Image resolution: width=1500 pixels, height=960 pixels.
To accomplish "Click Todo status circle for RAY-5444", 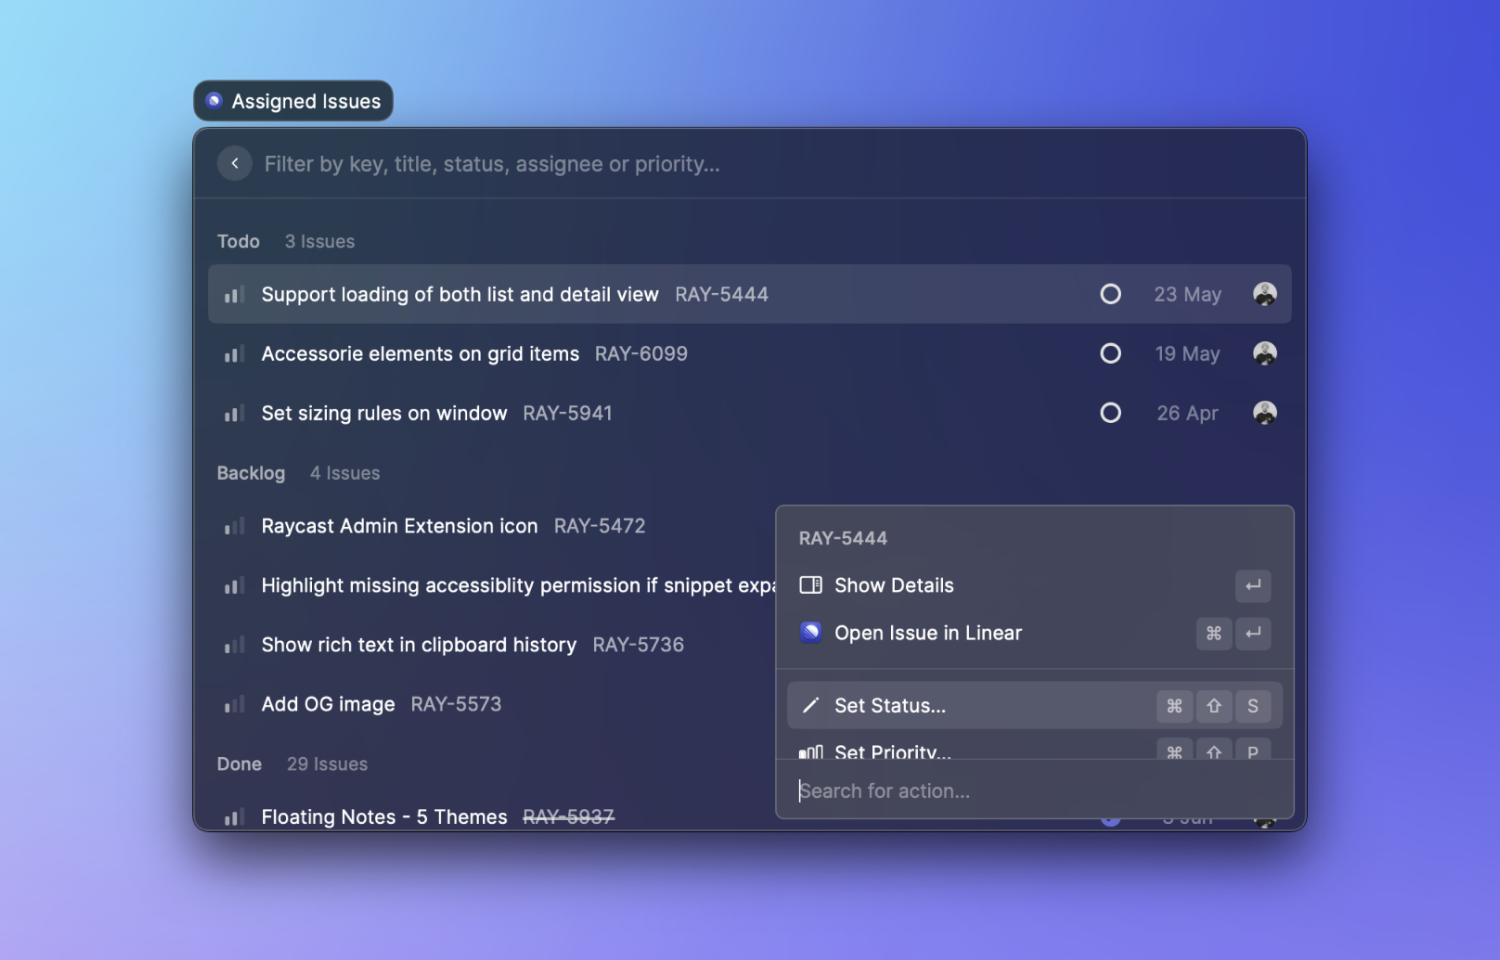I will [x=1110, y=294].
